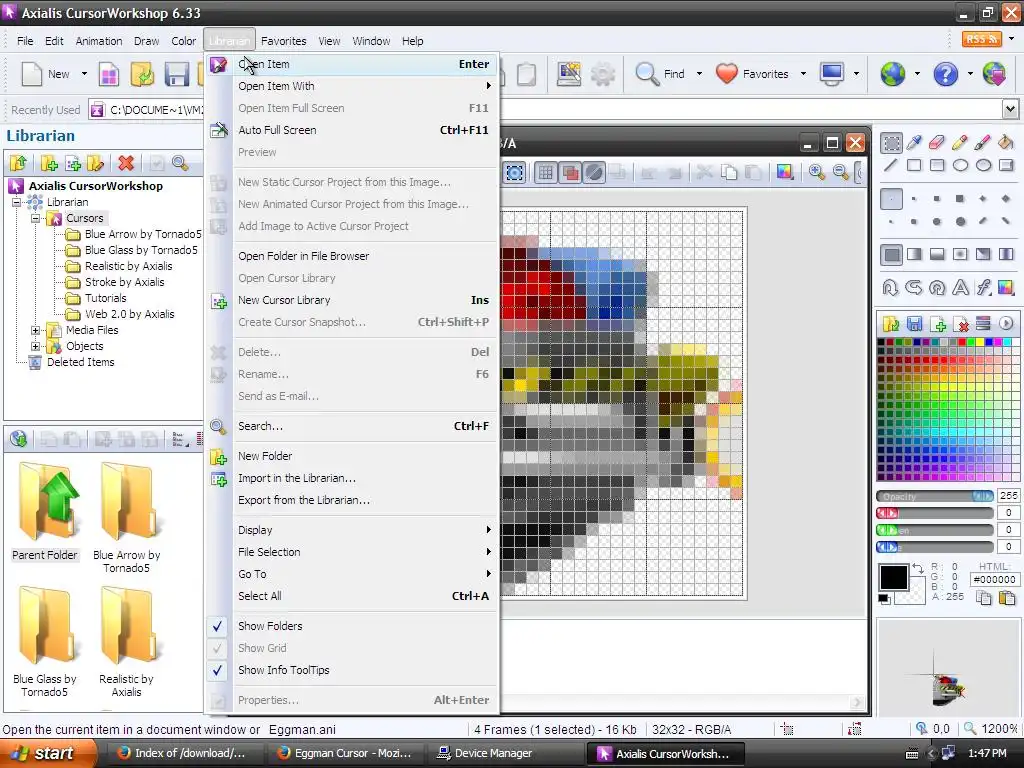Choose Select All in the menu

tap(352, 596)
